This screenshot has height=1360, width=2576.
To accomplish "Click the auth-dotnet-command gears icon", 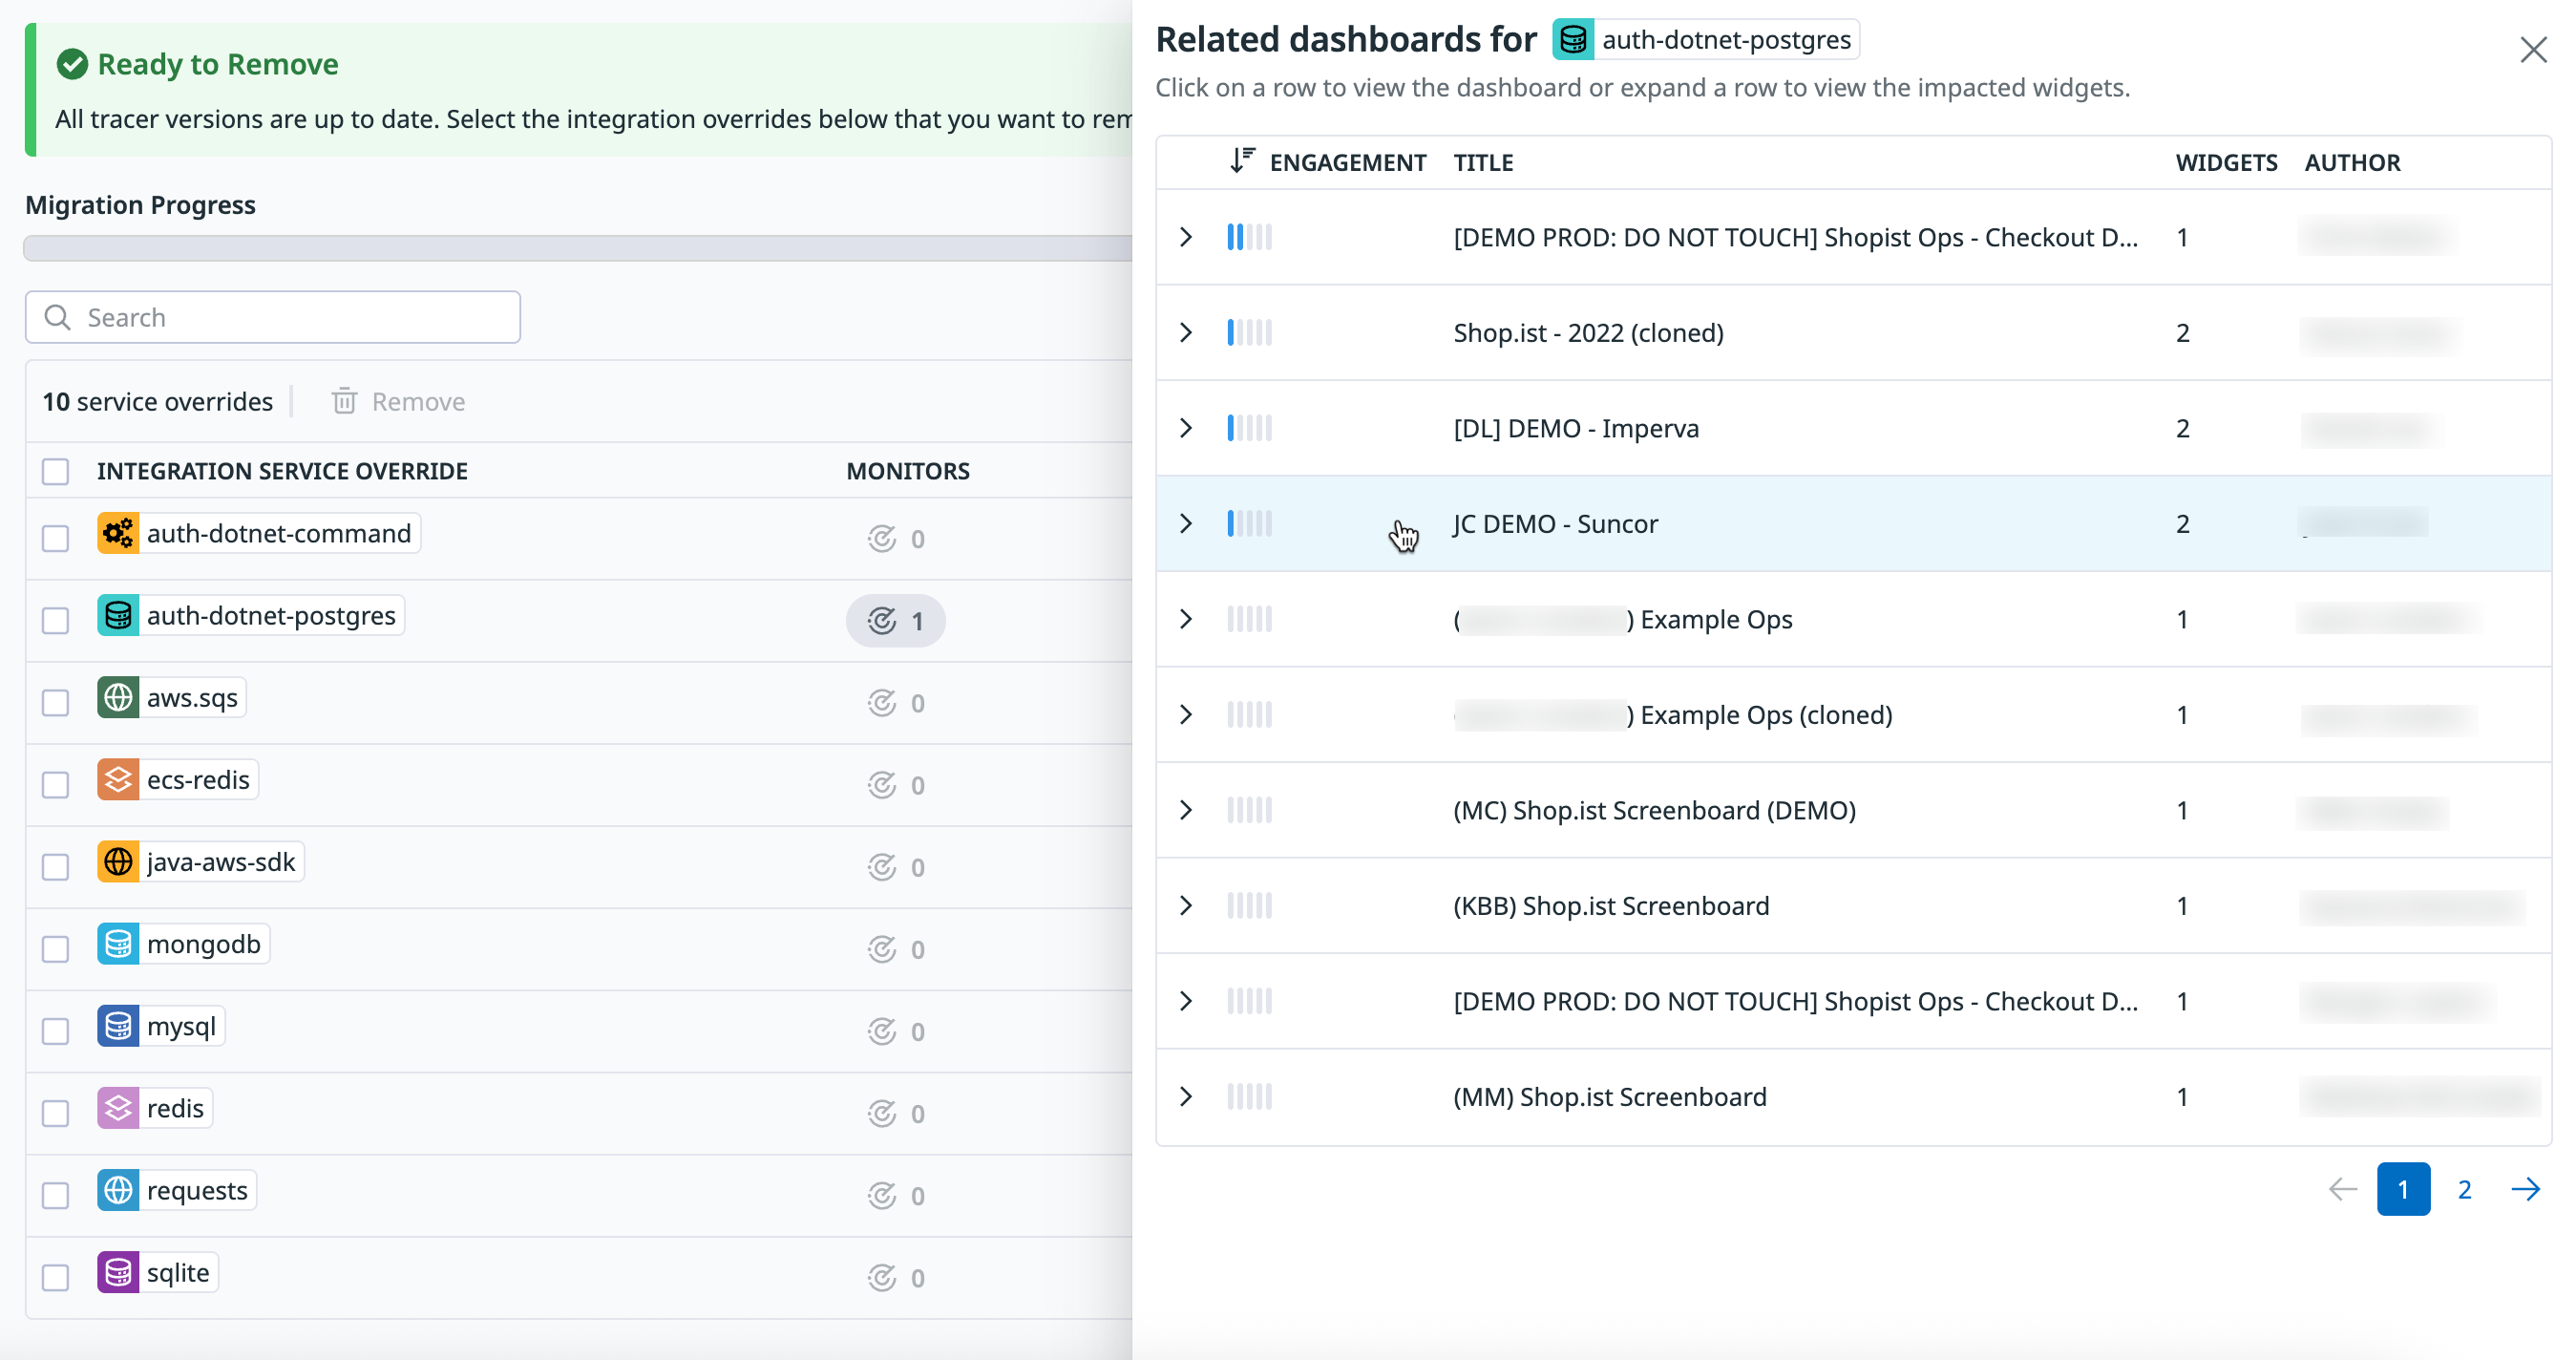I will point(118,533).
